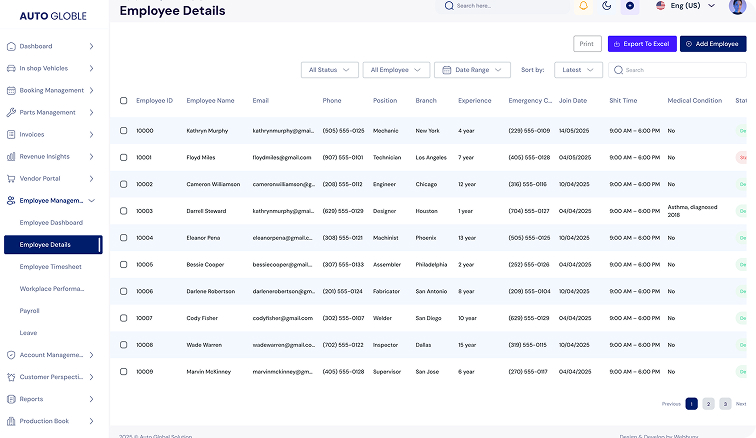Screen dimensions: 756x438
Task: Expand the Invoices menu chevron
Action: tap(91, 135)
